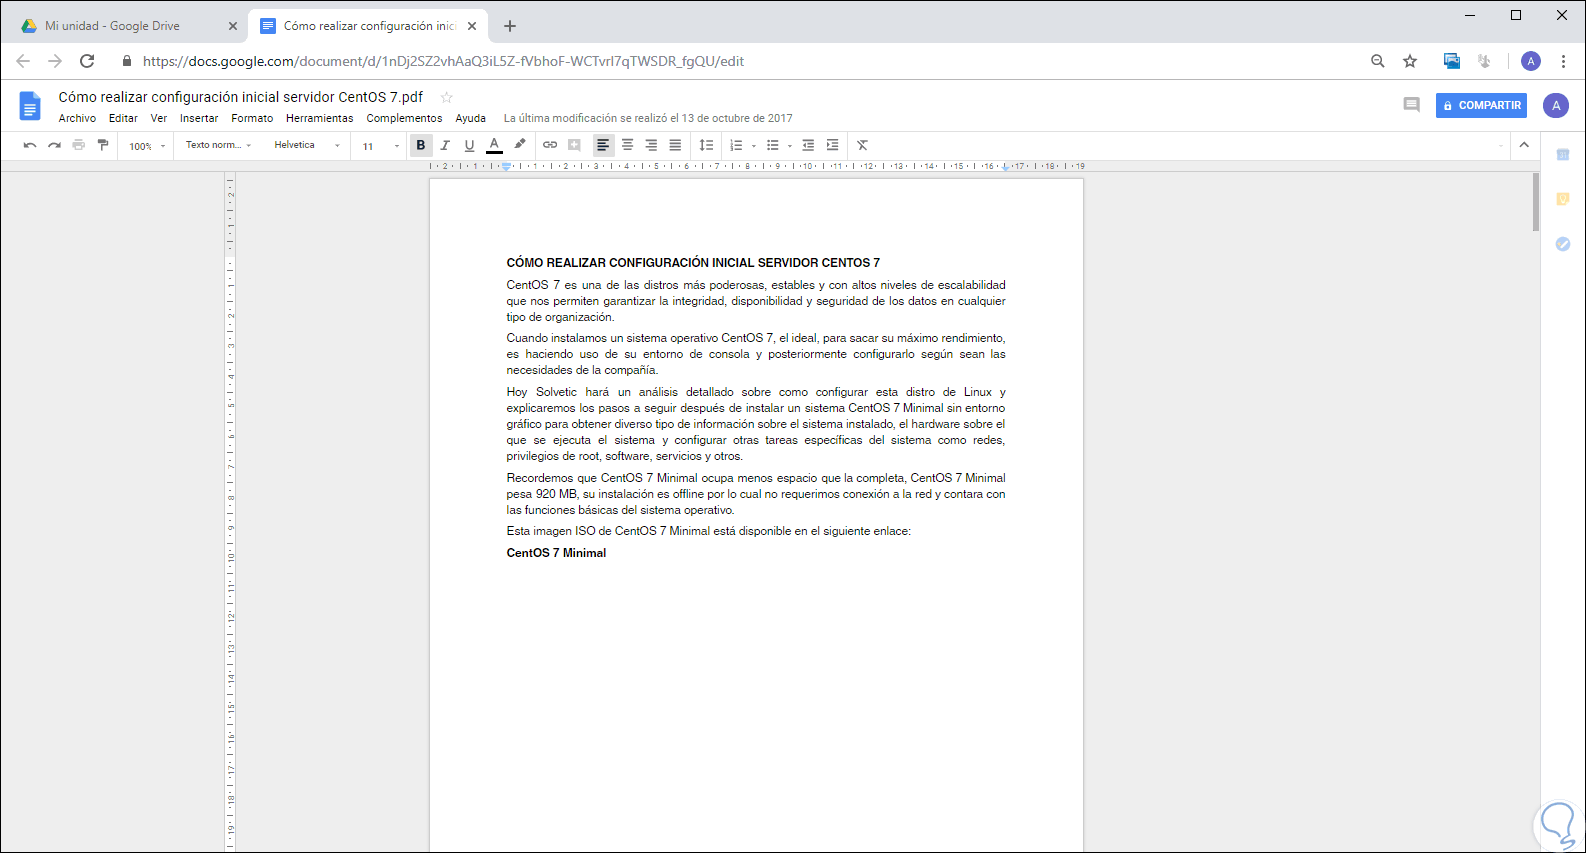This screenshot has width=1586, height=853.
Task: Toggle underline formatting
Action: click(469, 145)
